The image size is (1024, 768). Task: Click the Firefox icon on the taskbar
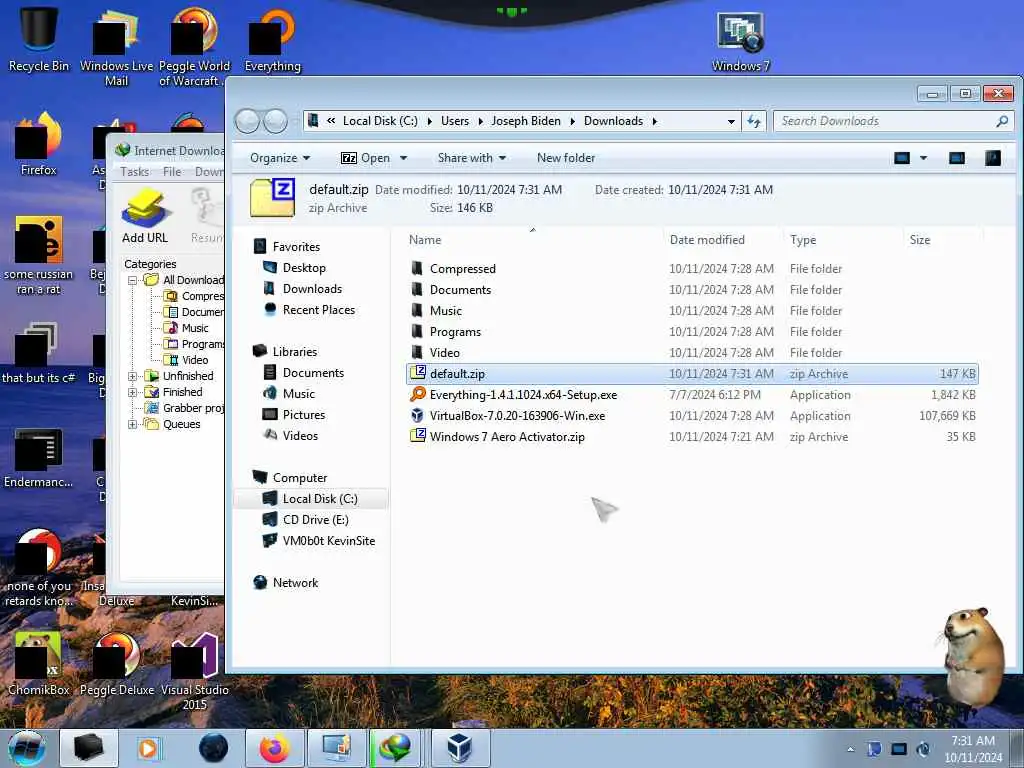tap(274, 748)
